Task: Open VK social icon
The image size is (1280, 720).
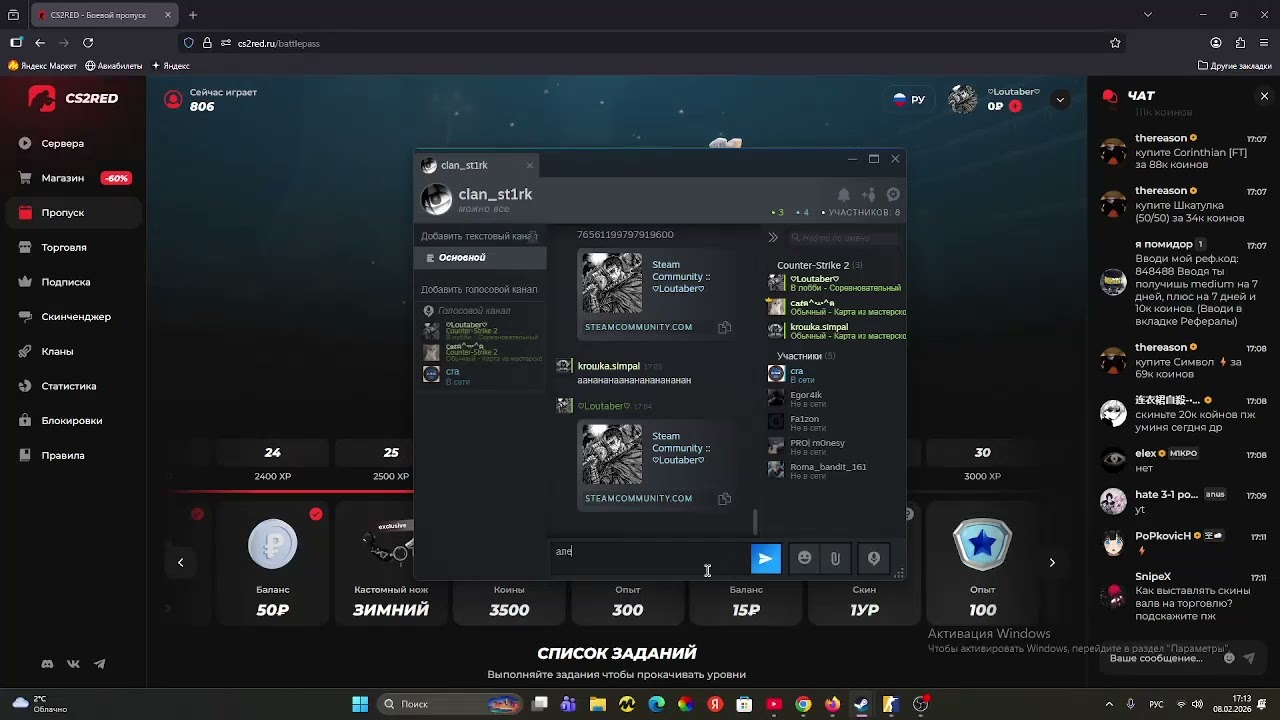Action: tap(73, 664)
